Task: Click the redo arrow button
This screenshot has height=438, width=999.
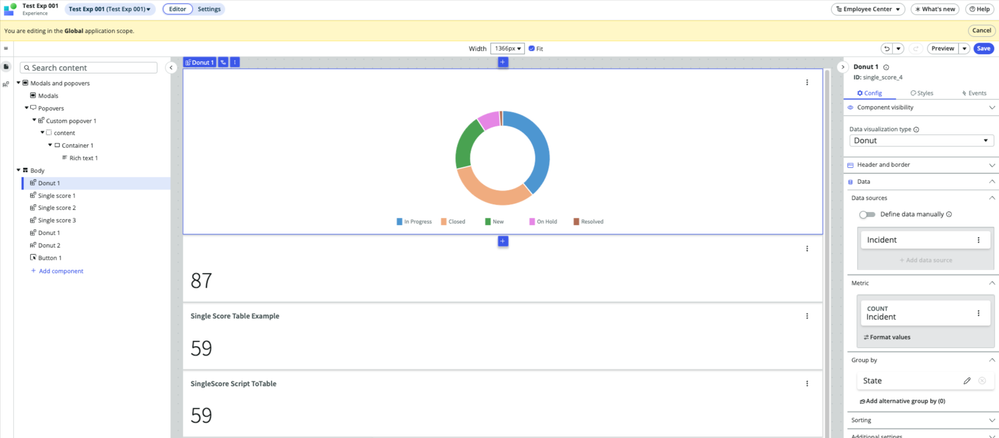Action: pyautogui.click(x=915, y=48)
